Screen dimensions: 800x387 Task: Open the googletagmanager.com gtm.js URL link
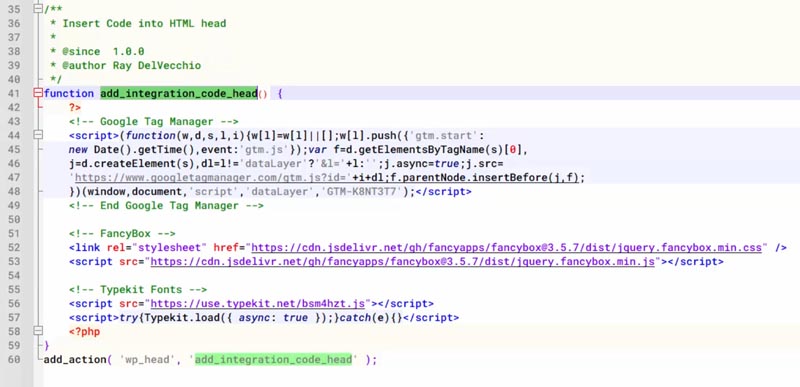(x=212, y=177)
